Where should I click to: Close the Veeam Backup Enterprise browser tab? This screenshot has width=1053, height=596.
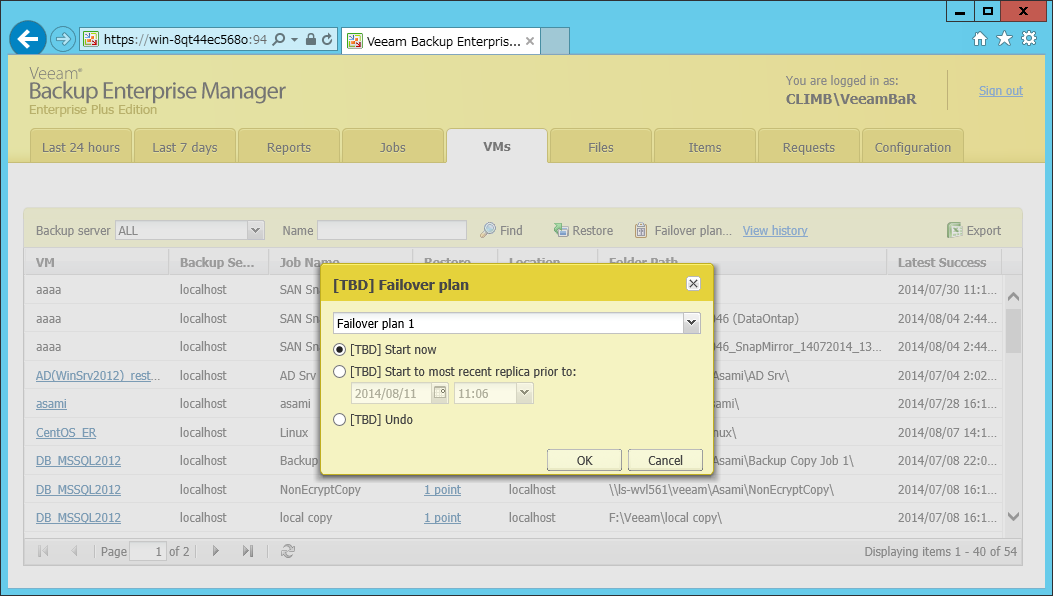pyautogui.click(x=530, y=41)
